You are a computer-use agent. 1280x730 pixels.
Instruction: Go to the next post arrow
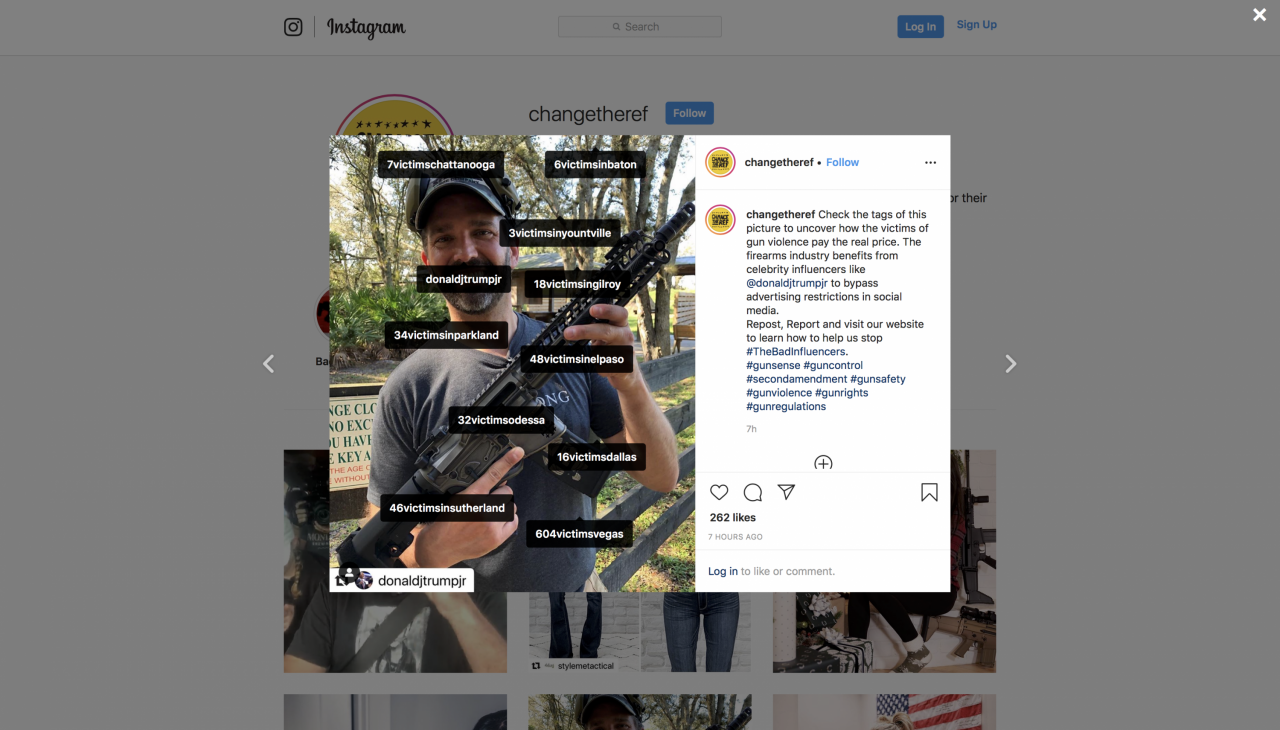1011,364
